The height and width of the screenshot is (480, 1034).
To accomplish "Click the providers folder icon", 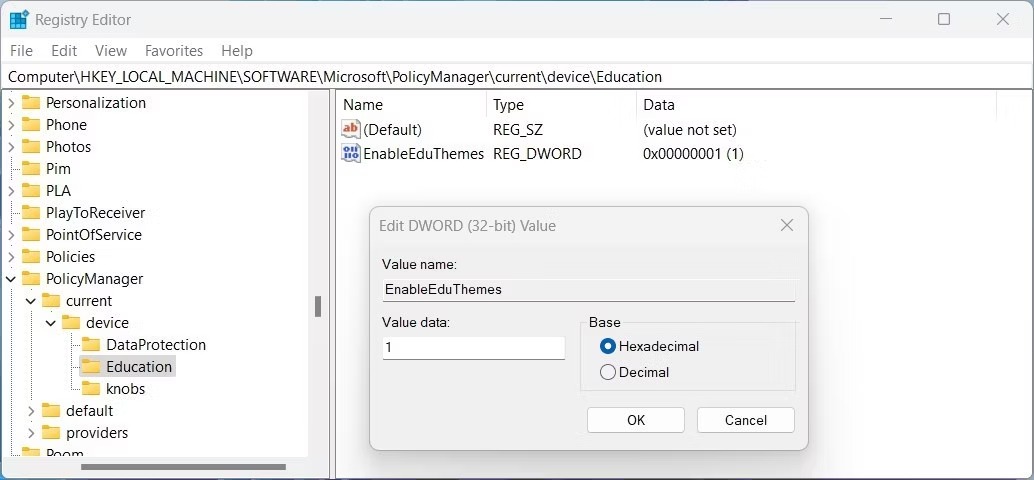I will click(x=51, y=433).
